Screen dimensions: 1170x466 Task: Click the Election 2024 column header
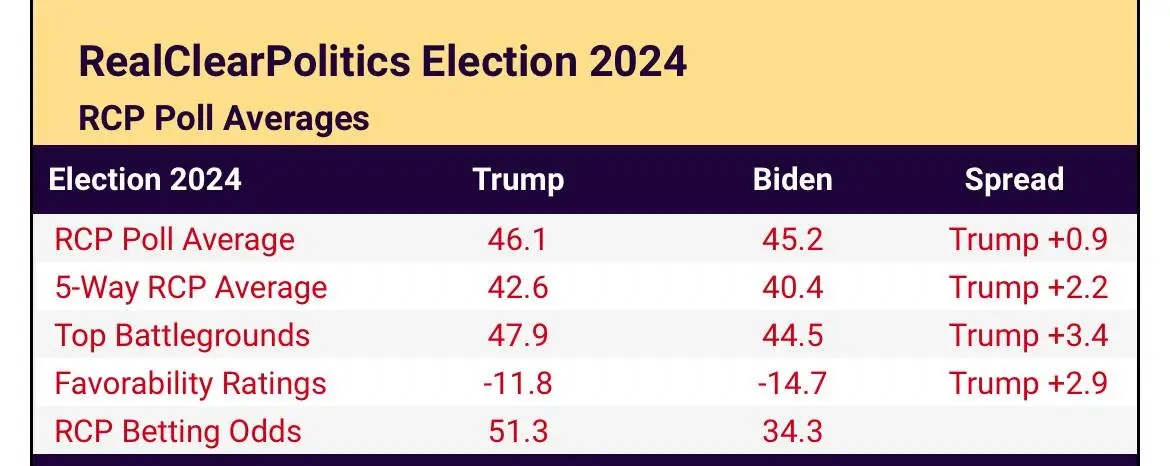click(x=145, y=180)
